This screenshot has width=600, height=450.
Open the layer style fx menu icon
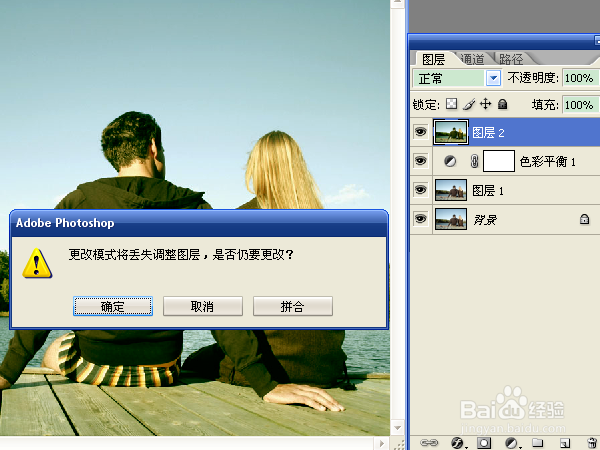(x=457, y=443)
